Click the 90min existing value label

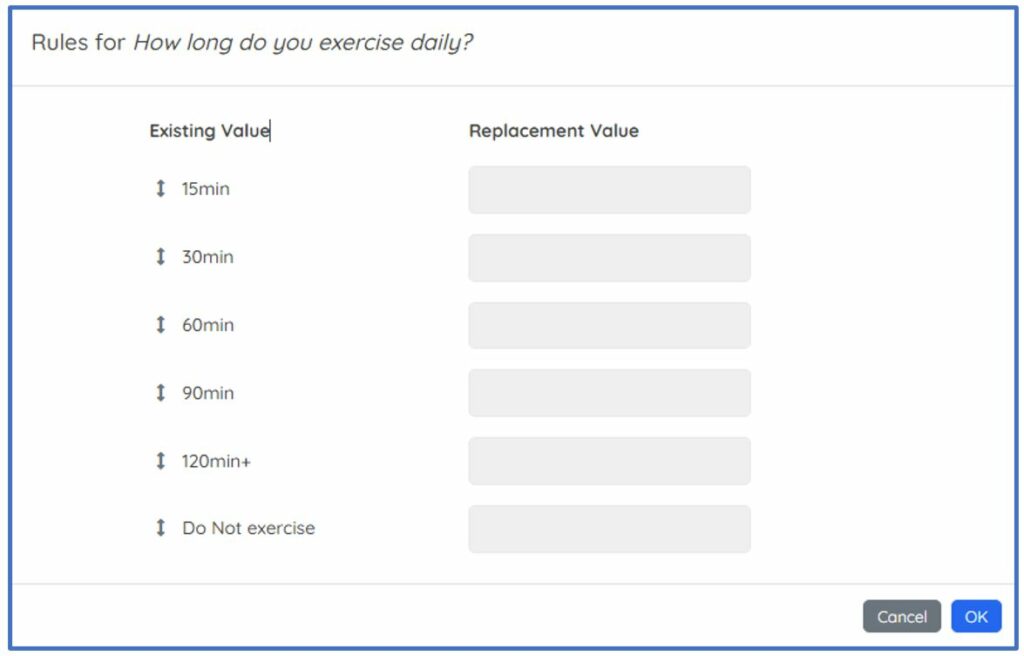click(208, 393)
